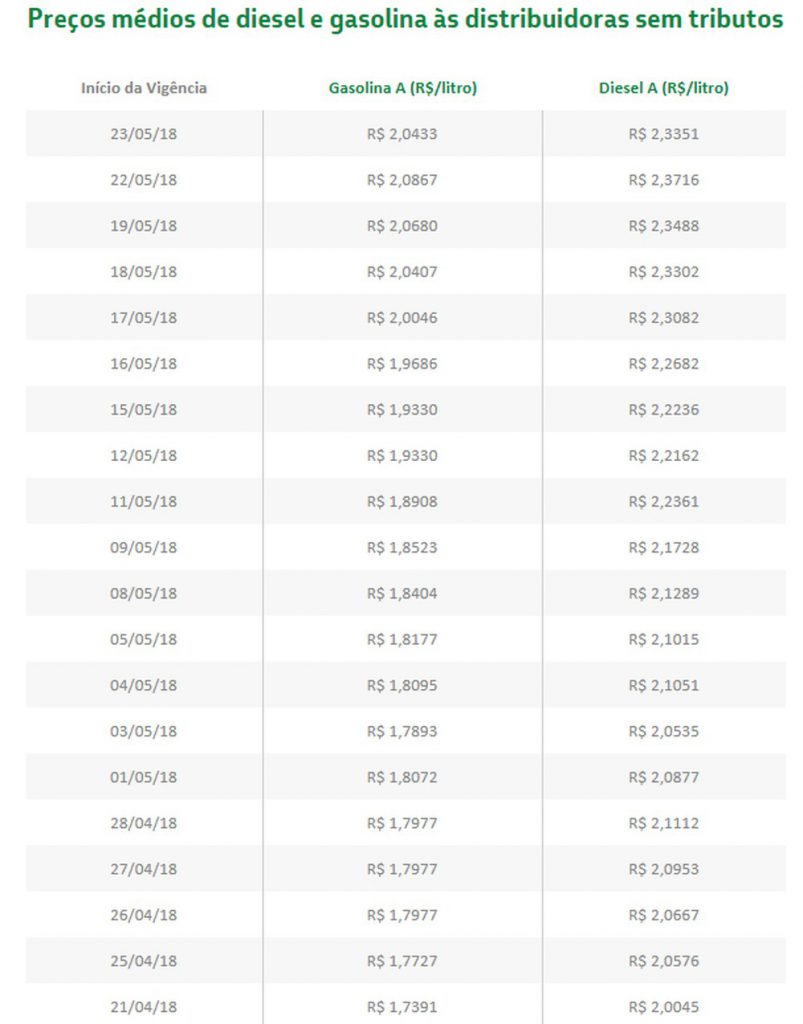The width and height of the screenshot is (803, 1024).
Task: Click the Gasolina A (R$/litro) header
Action: [x=402, y=88]
